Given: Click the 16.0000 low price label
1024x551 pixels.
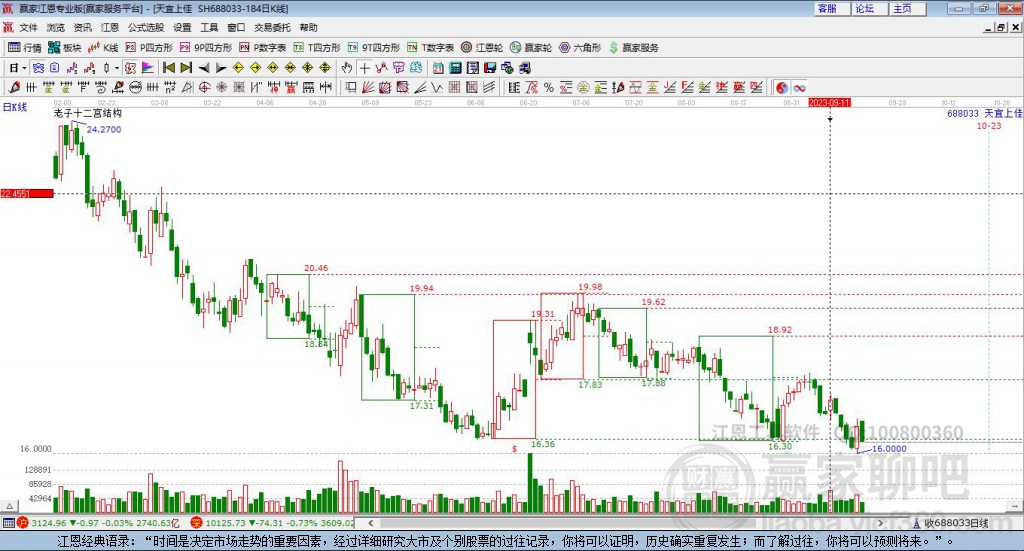Looking at the screenshot, I should pyautogui.click(x=889, y=449).
